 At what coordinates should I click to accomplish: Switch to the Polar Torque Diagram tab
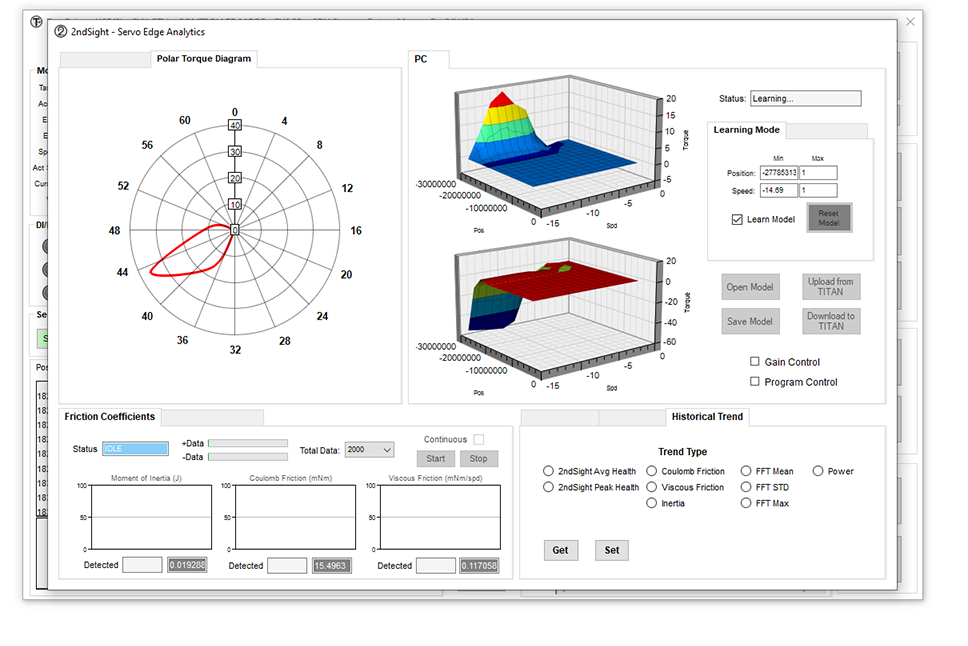(x=204, y=59)
